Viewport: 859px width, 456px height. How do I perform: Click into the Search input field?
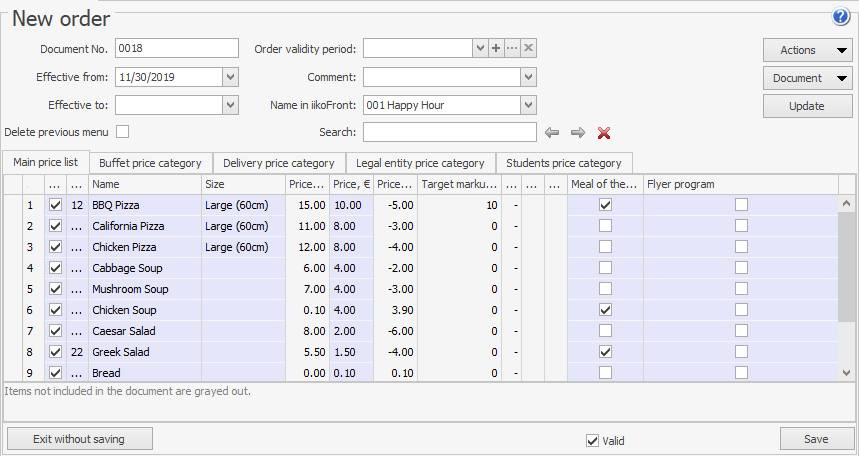[449, 133]
